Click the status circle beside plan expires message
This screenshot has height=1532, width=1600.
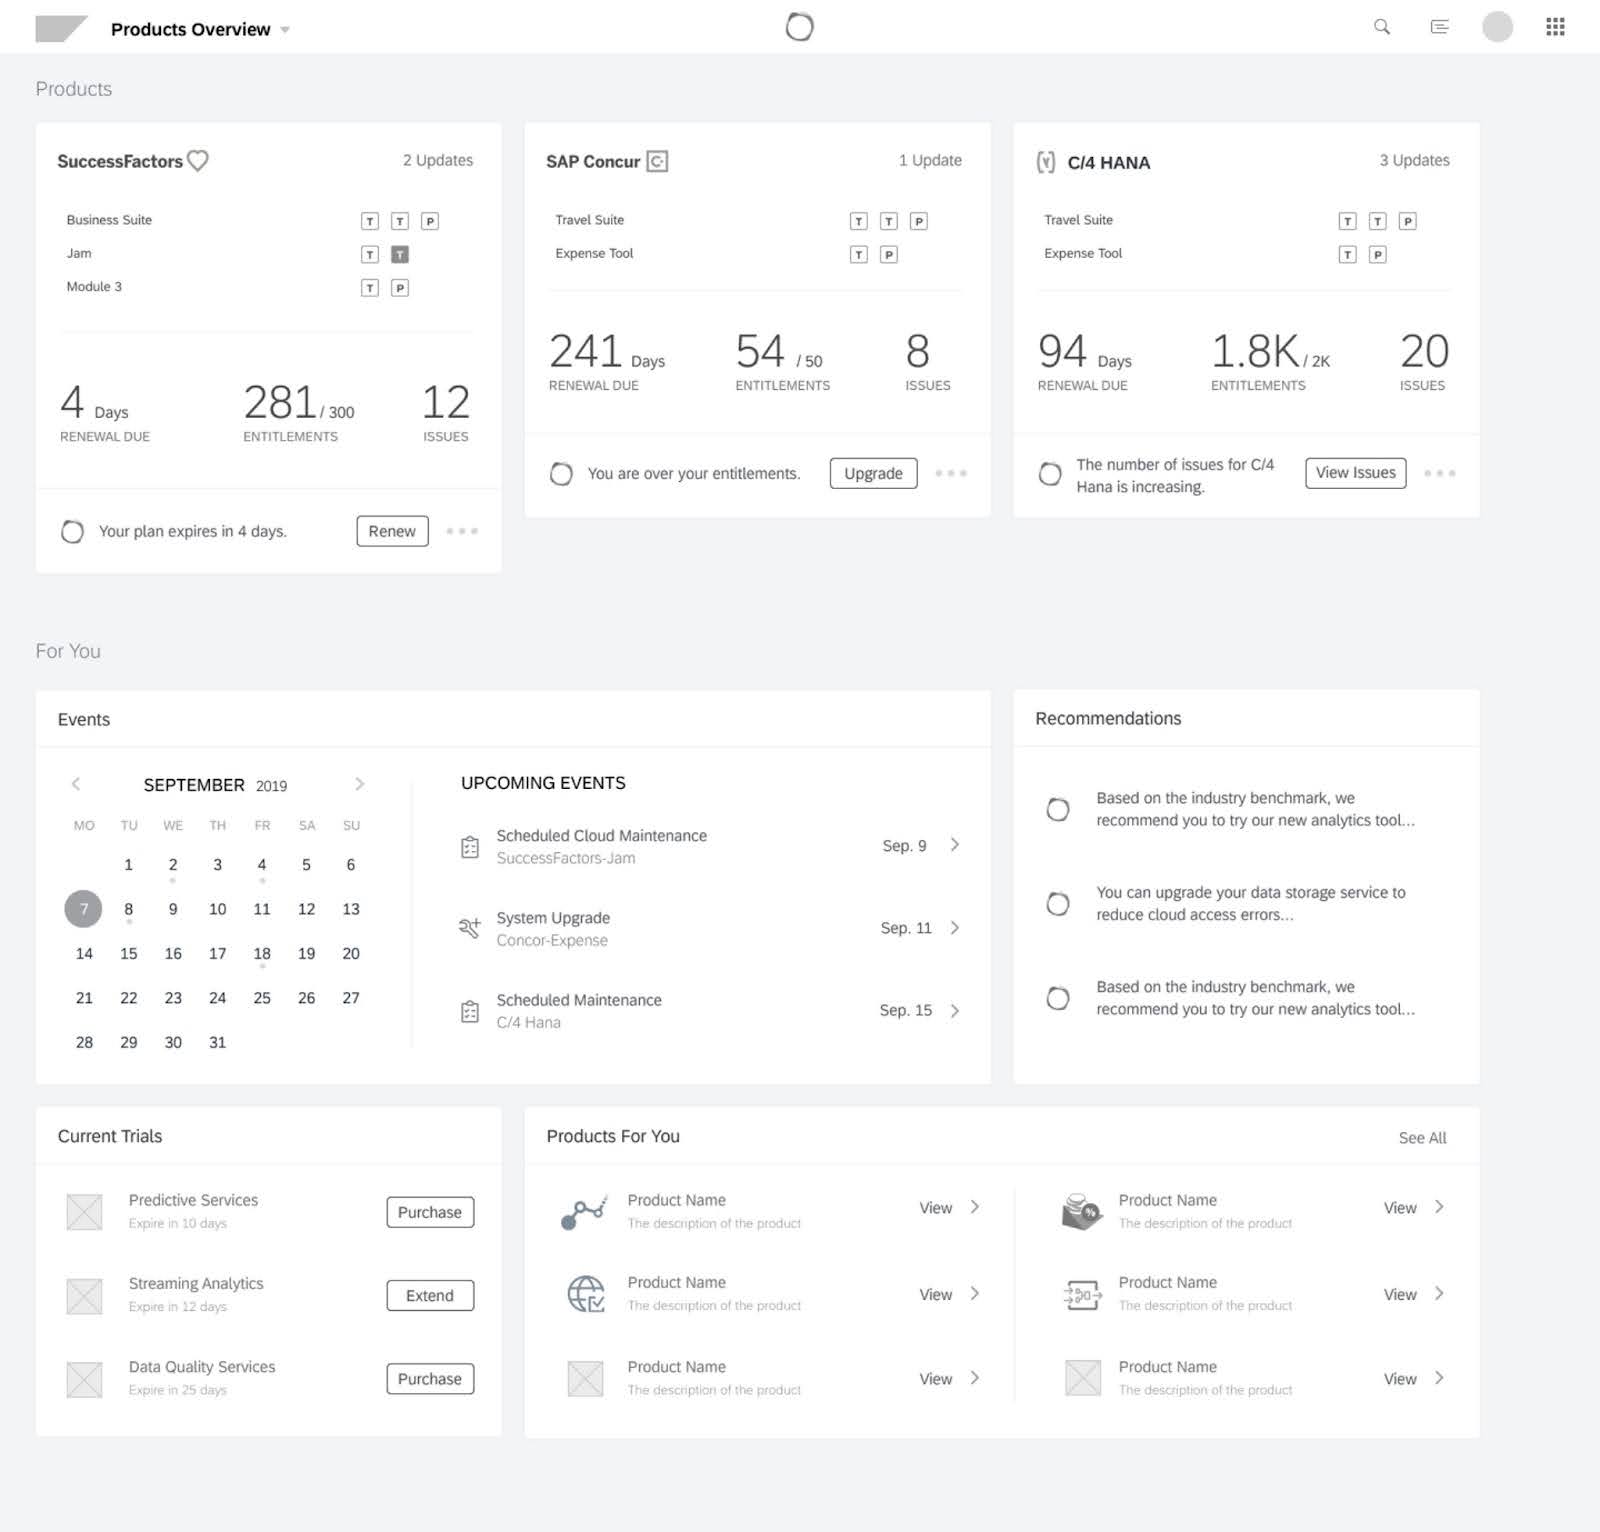pos(72,531)
